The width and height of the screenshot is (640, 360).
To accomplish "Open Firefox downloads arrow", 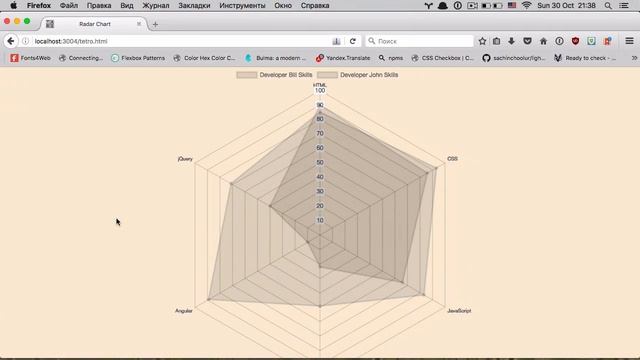I will 511,41.
